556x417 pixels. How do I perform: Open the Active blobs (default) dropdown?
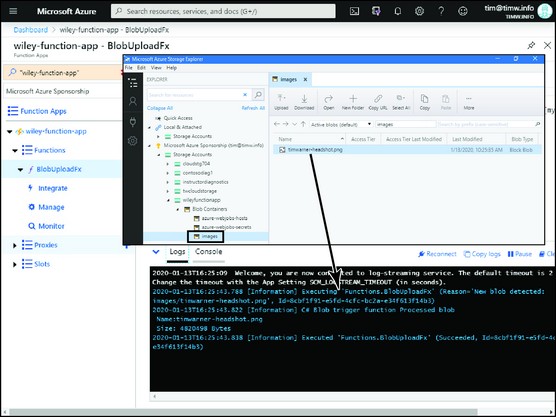point(341,124)
